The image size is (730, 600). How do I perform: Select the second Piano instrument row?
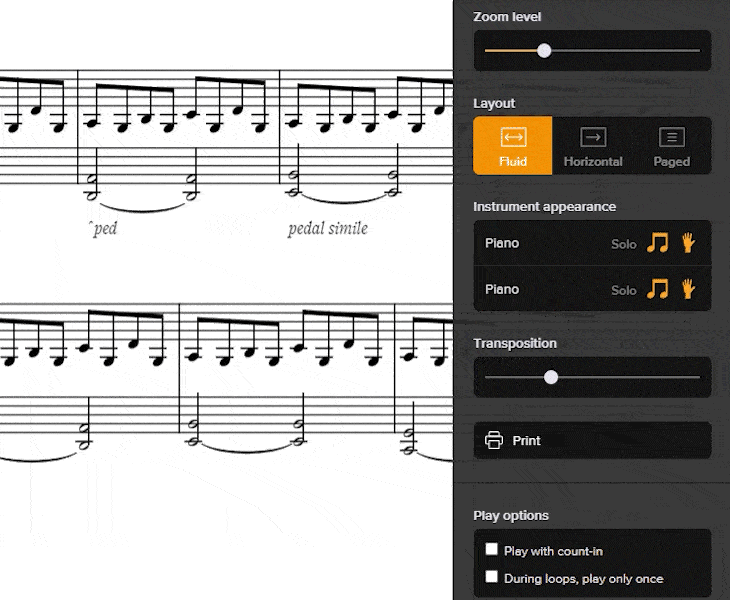(x=592, y=289)
